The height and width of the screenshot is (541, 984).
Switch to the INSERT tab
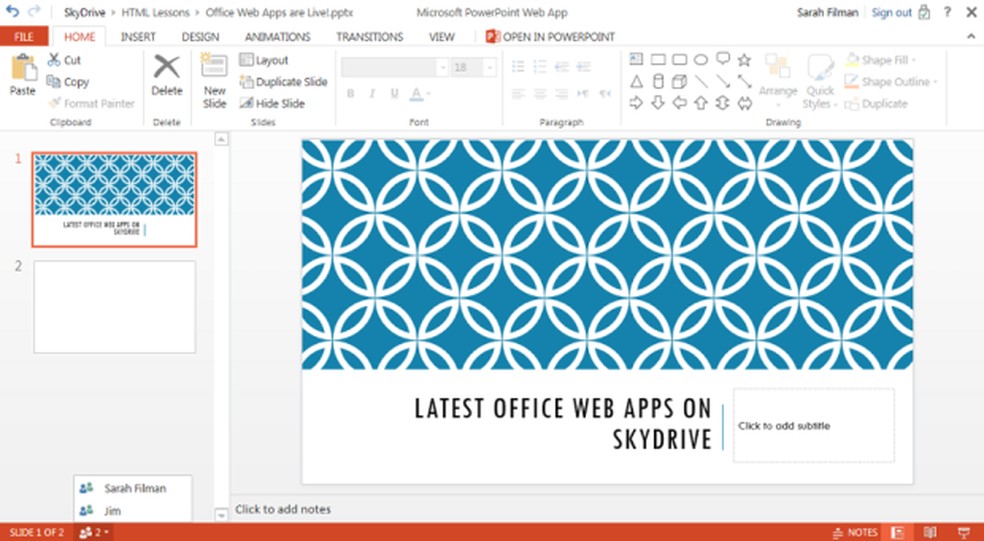click(138, 37)
